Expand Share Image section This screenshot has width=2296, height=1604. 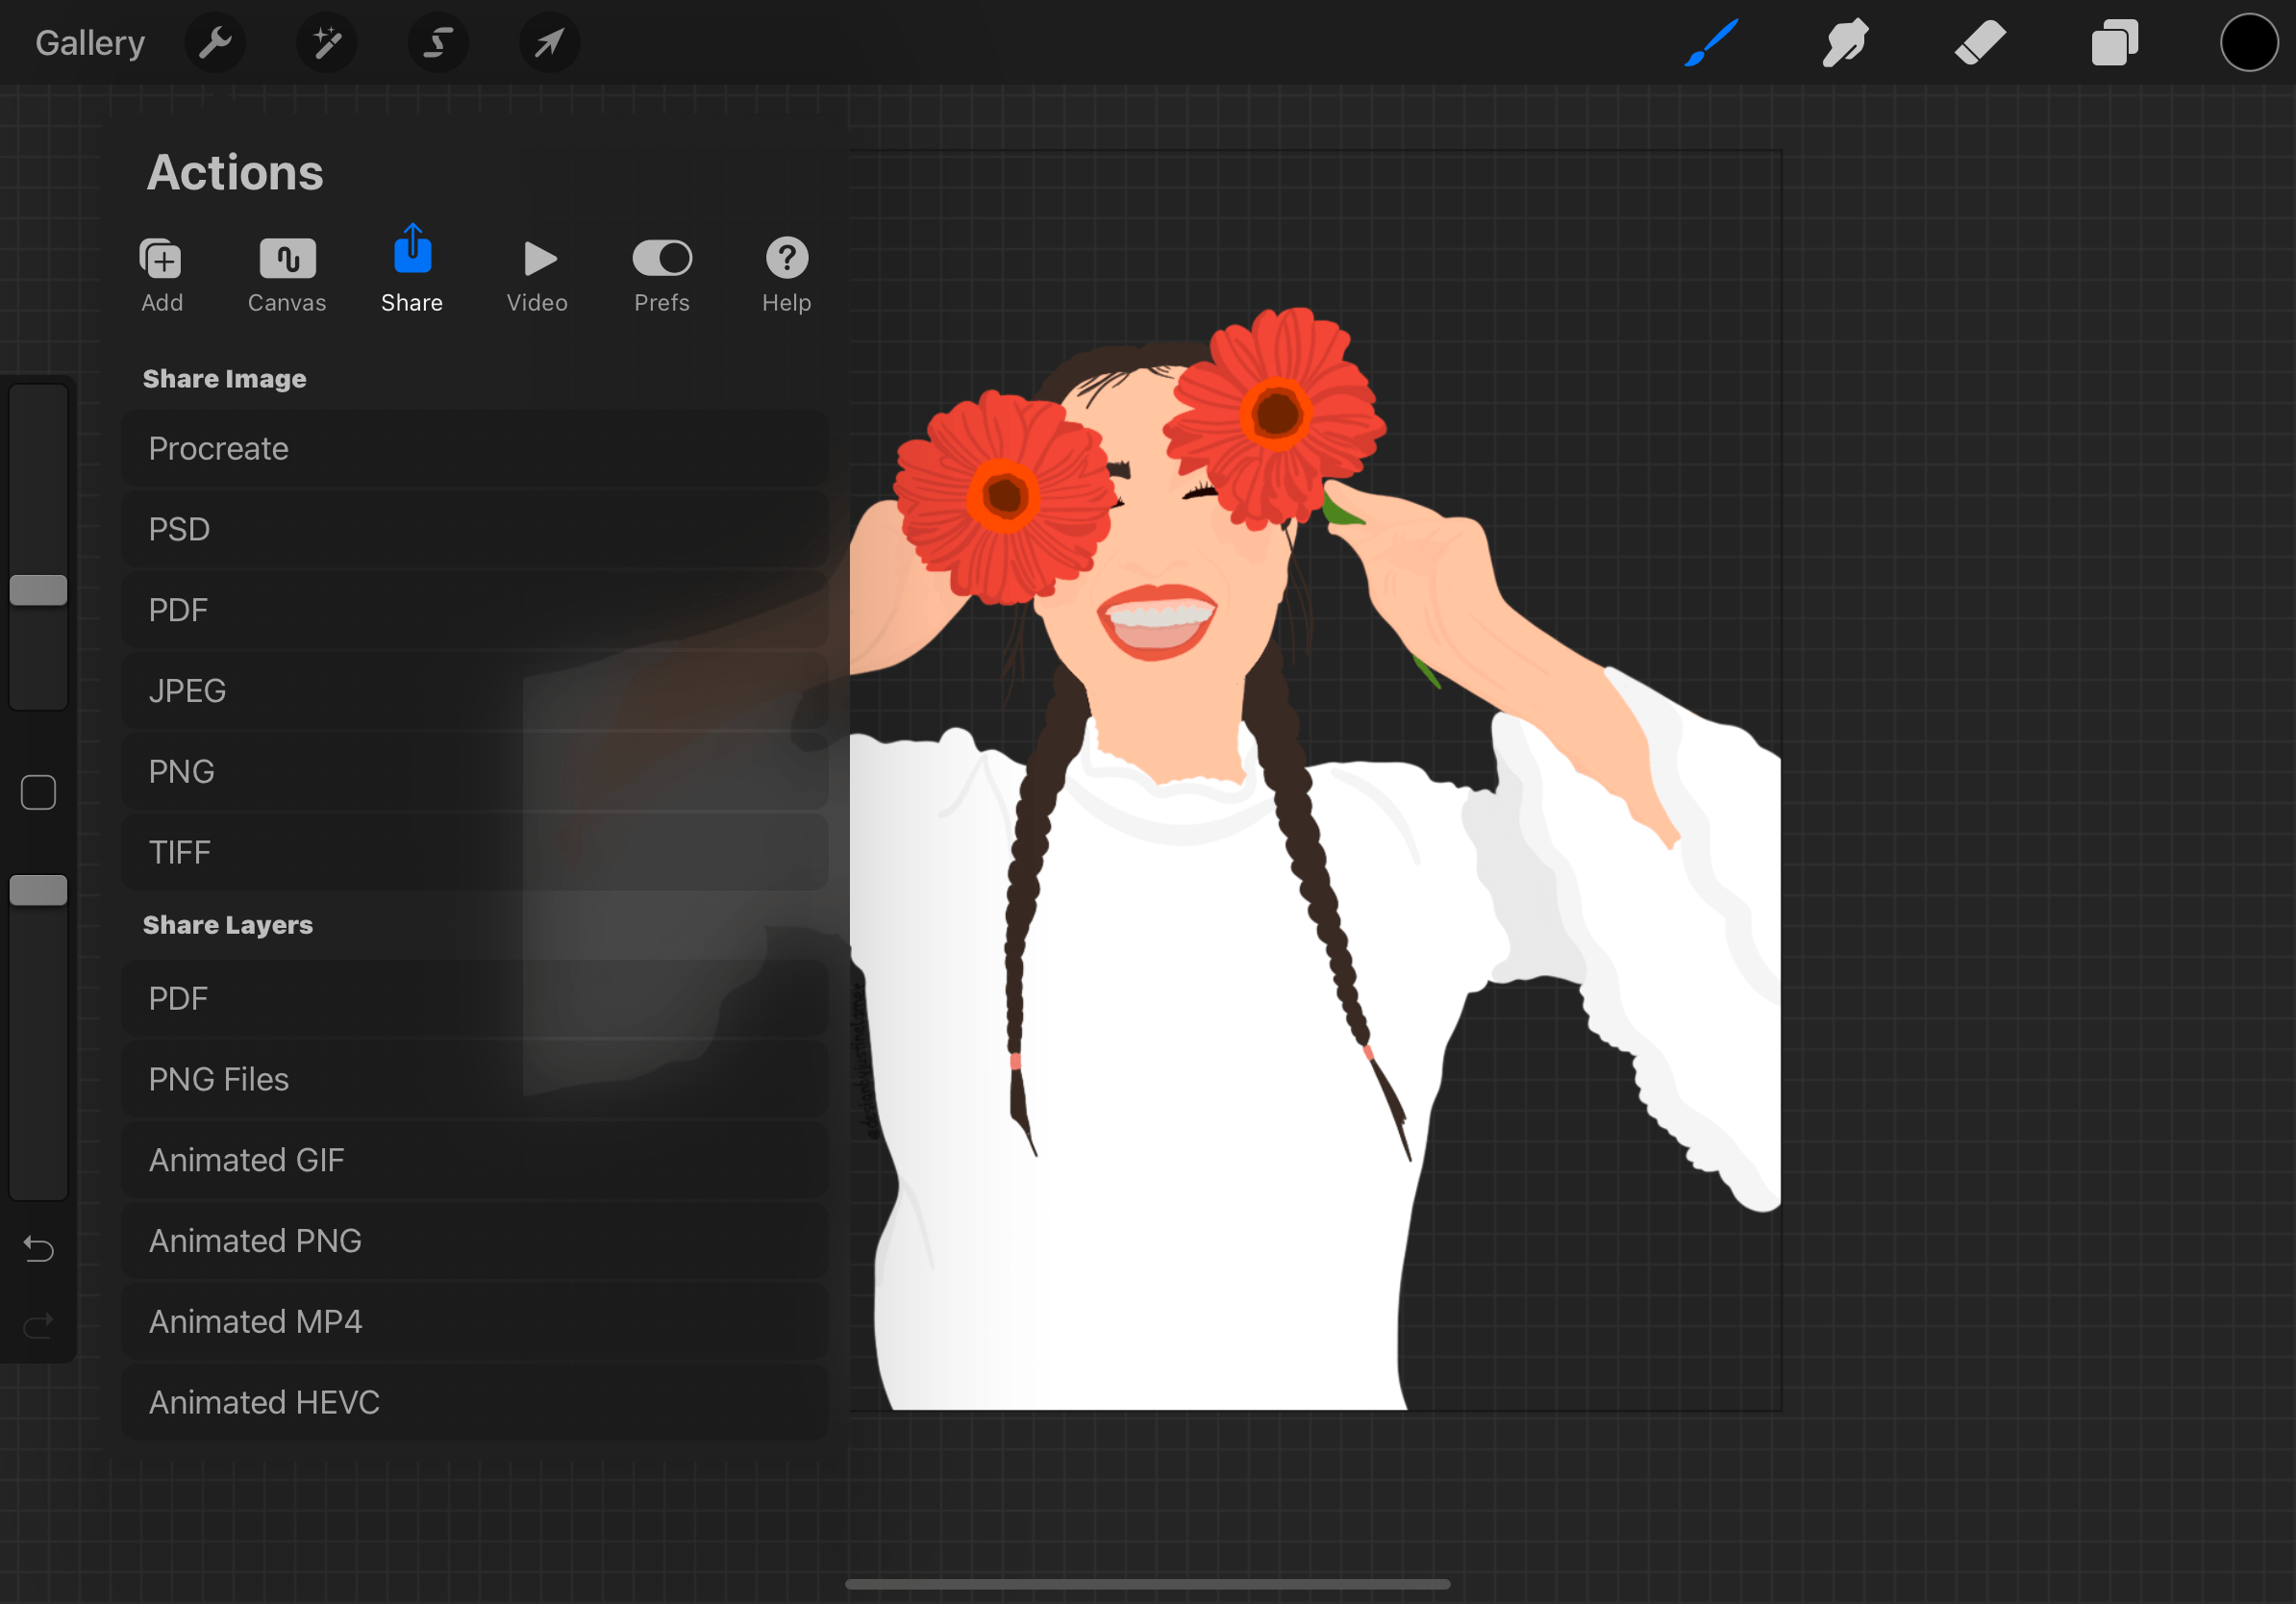pos(223,377)
